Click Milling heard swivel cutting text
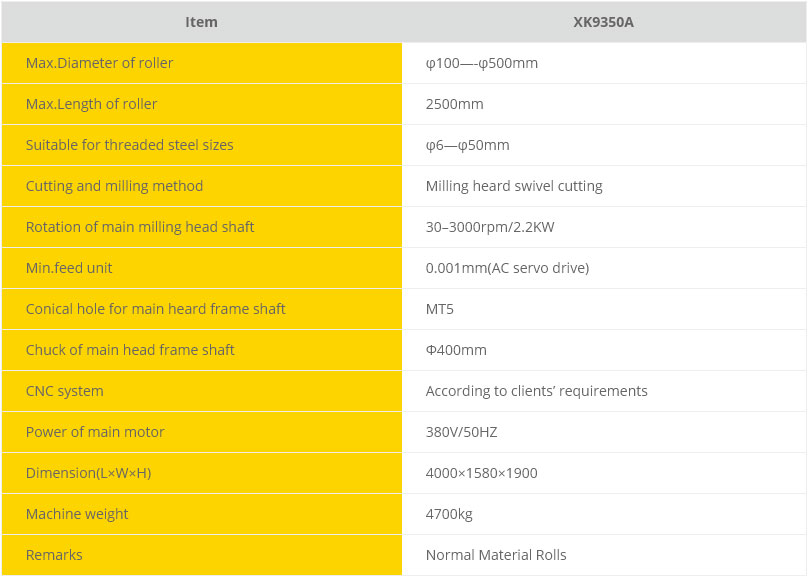Viewport: 808px width, 578px height. (514, 186)
